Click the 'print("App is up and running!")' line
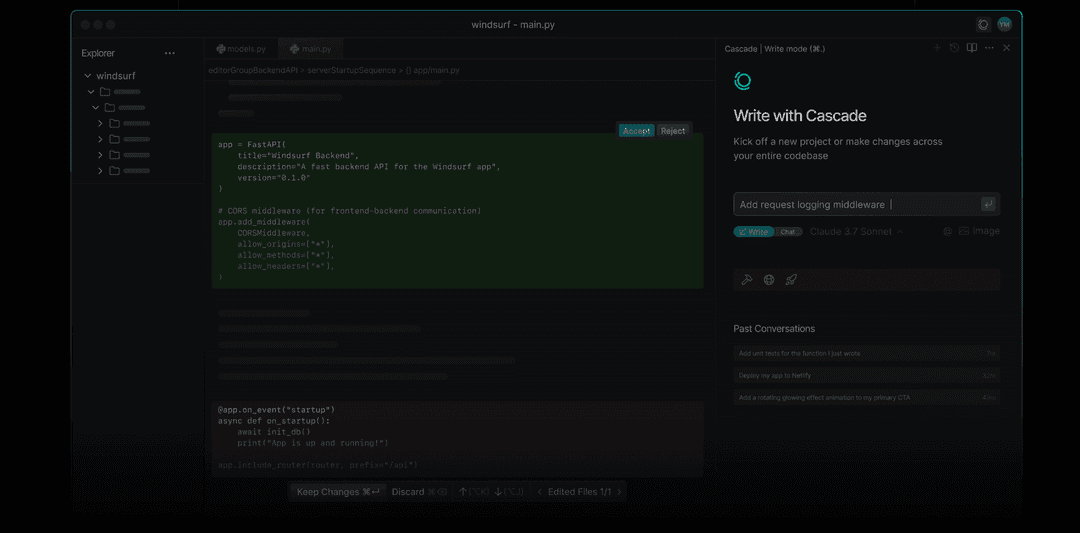 click(313, 443)
